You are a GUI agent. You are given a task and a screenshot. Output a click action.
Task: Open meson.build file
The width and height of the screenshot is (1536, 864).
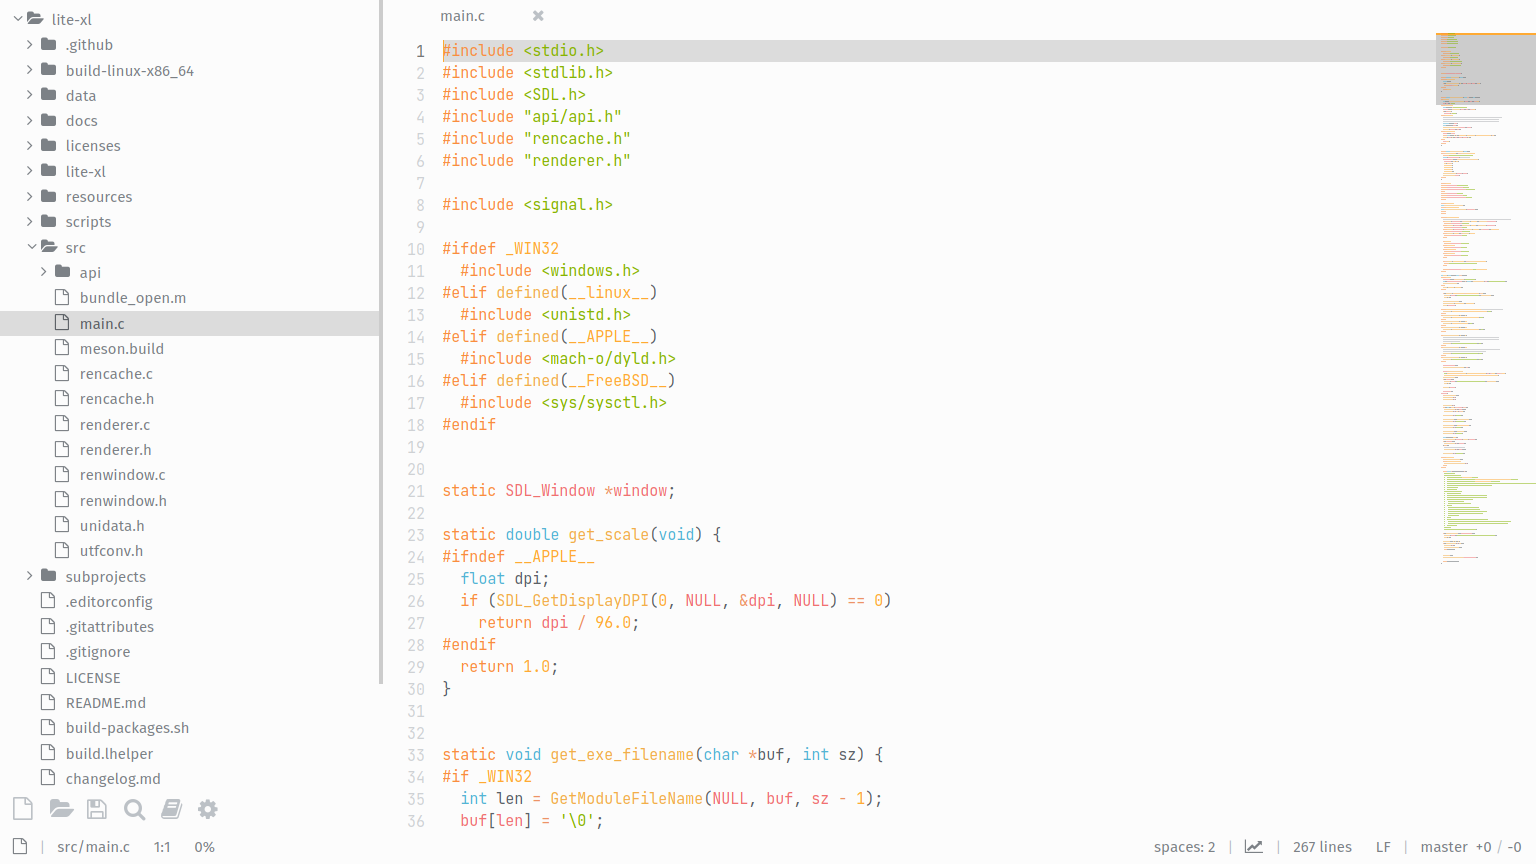point(122,348)
